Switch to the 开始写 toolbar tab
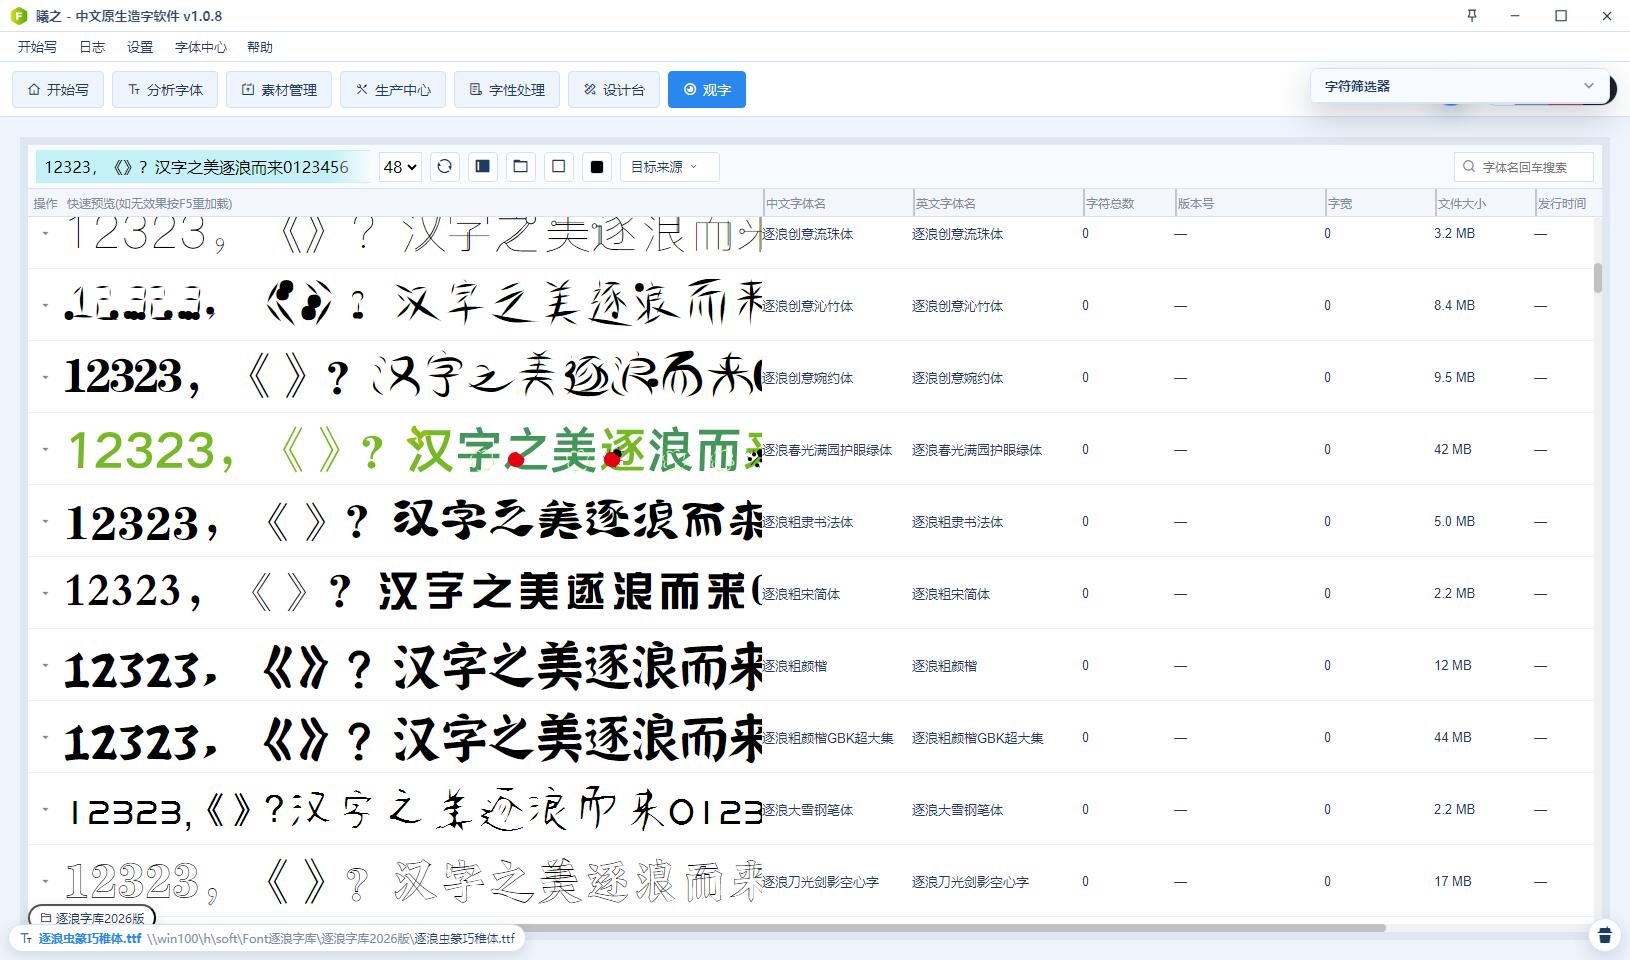This screenshot has width=1630, height=960. pos(58,89)
